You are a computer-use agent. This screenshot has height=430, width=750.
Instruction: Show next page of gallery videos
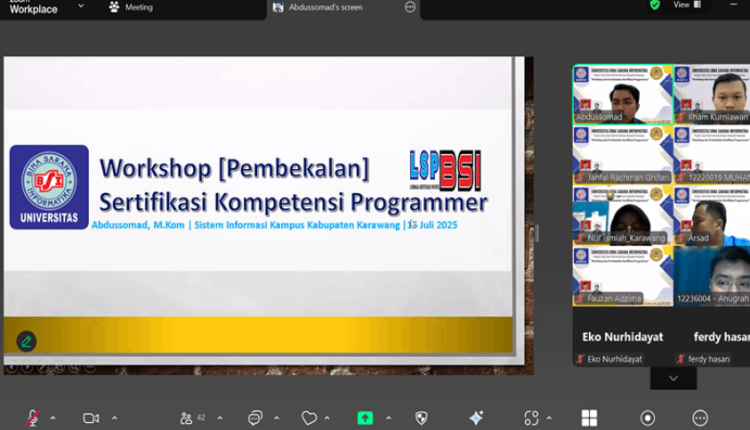click(673, 378)
